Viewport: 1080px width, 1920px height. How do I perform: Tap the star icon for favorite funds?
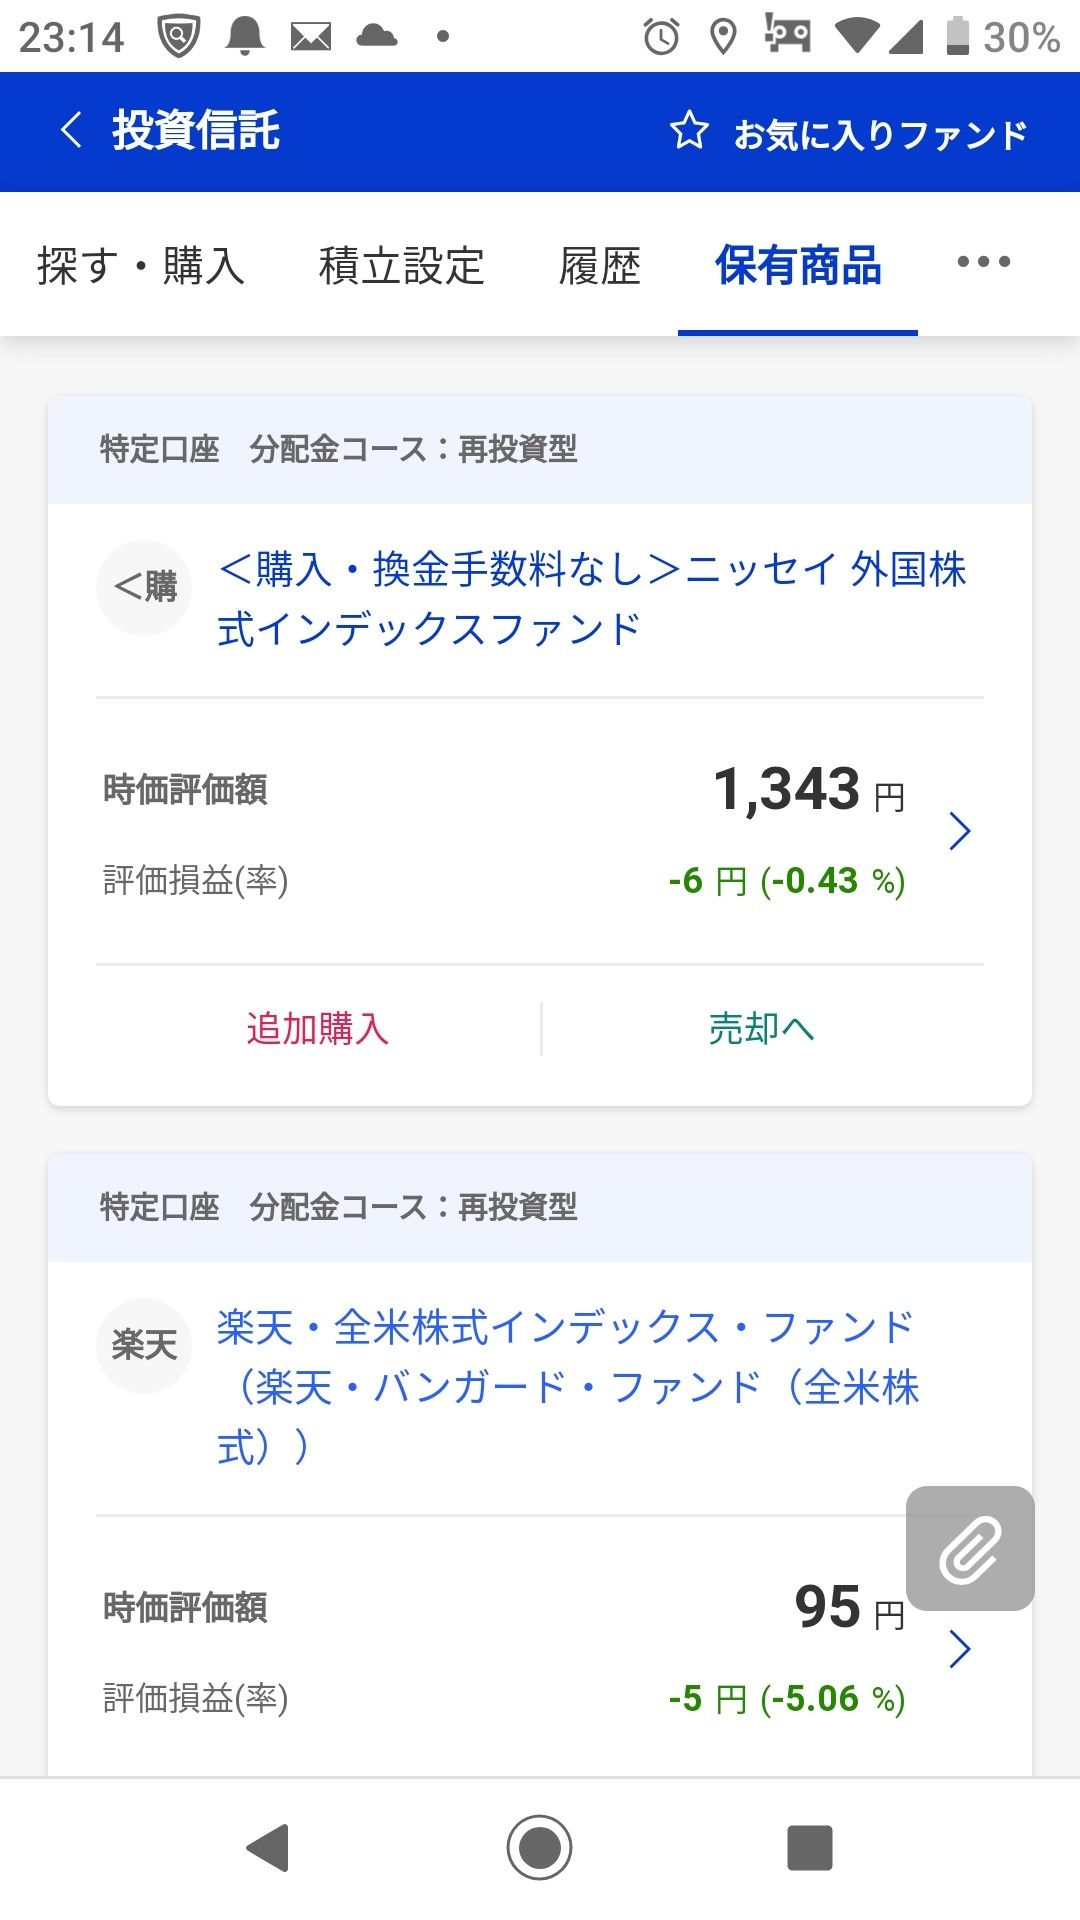(689, 131)
